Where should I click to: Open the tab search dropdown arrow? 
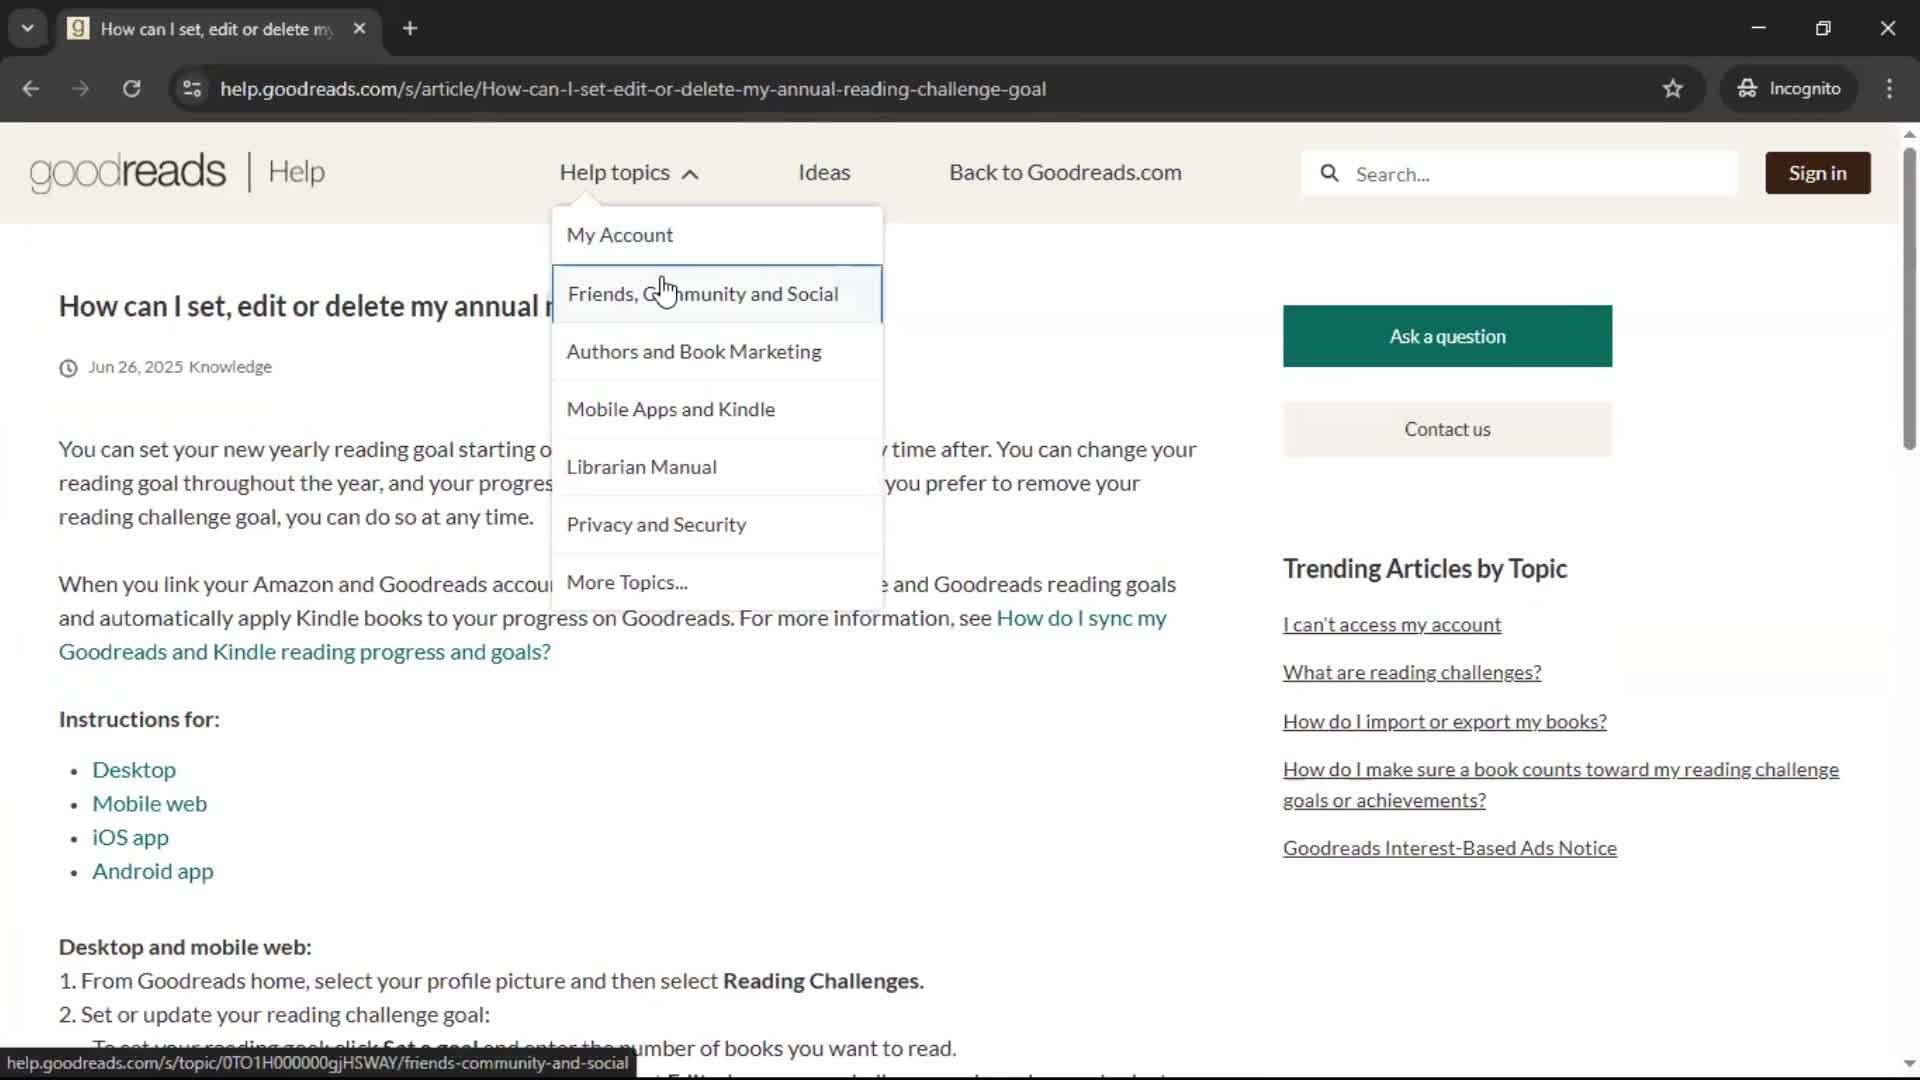(28, 29)
